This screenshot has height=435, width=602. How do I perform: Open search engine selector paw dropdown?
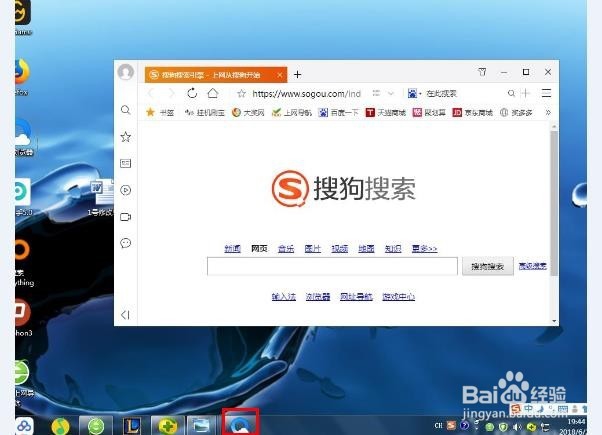pos(414,93)
